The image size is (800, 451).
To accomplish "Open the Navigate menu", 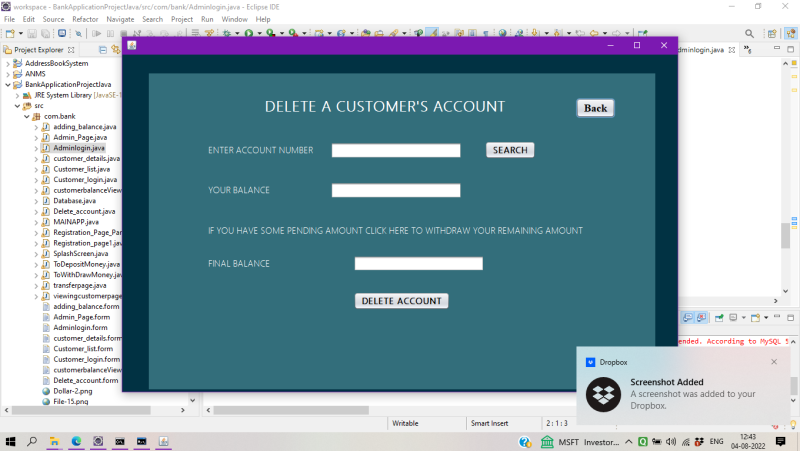I will (x=120, y=19).
